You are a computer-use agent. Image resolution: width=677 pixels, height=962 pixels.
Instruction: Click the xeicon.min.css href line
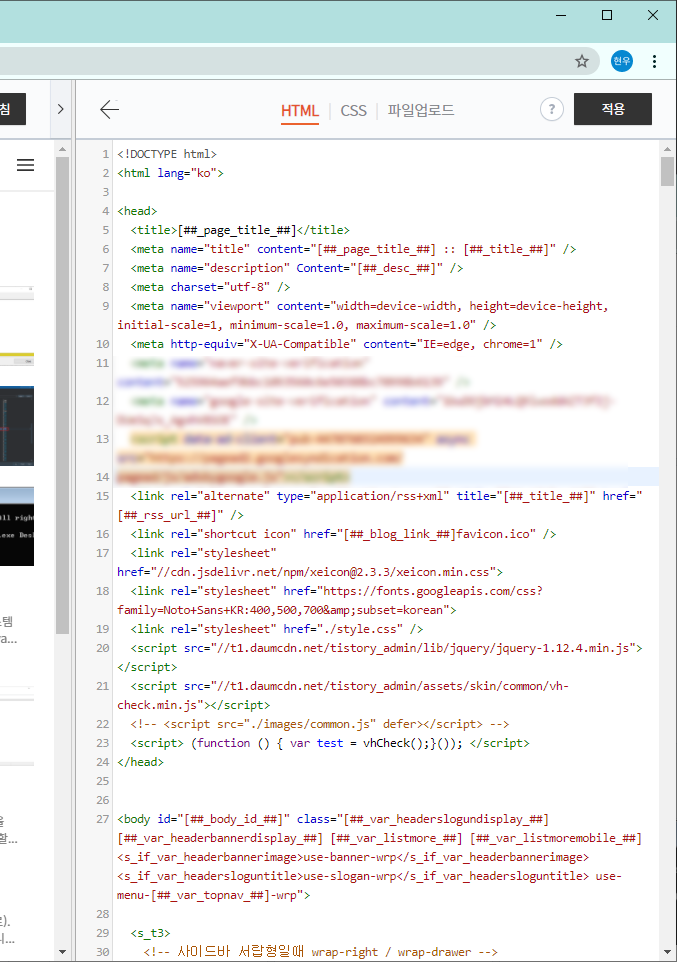pyautogui.click(x=310, y=572)
